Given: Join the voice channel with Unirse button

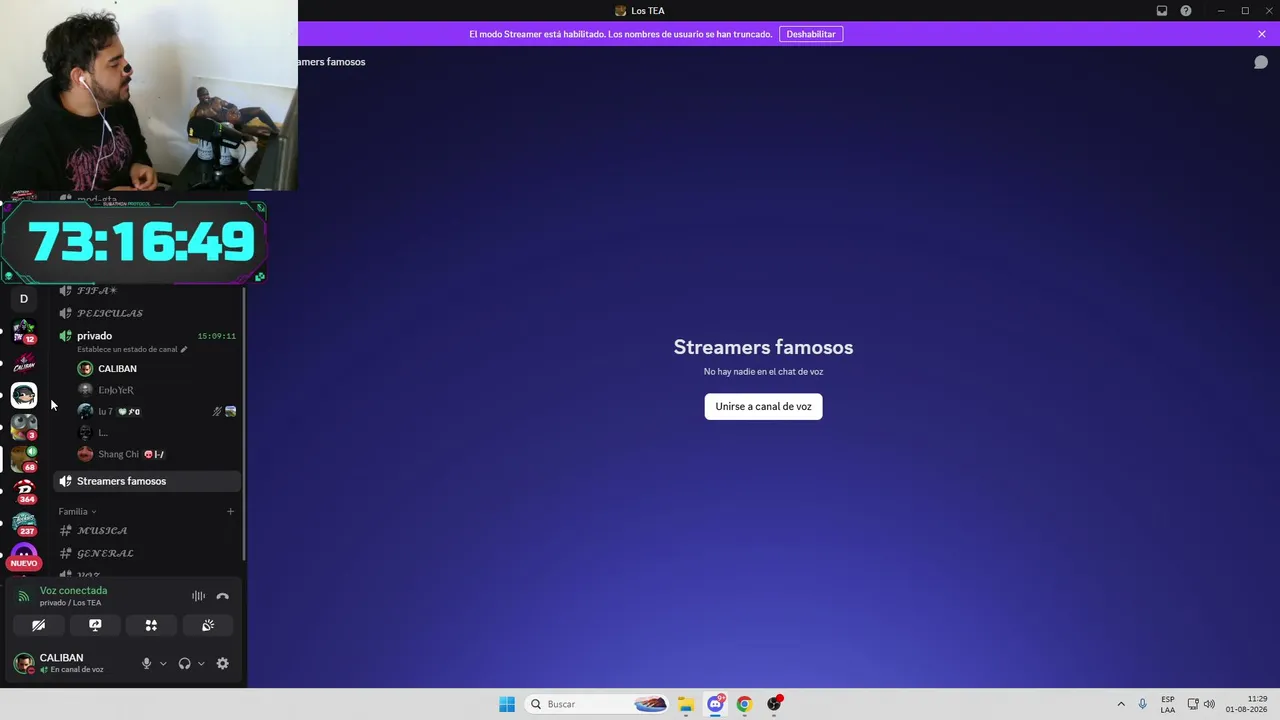Looking at the screenshot, I should point(763,407).
